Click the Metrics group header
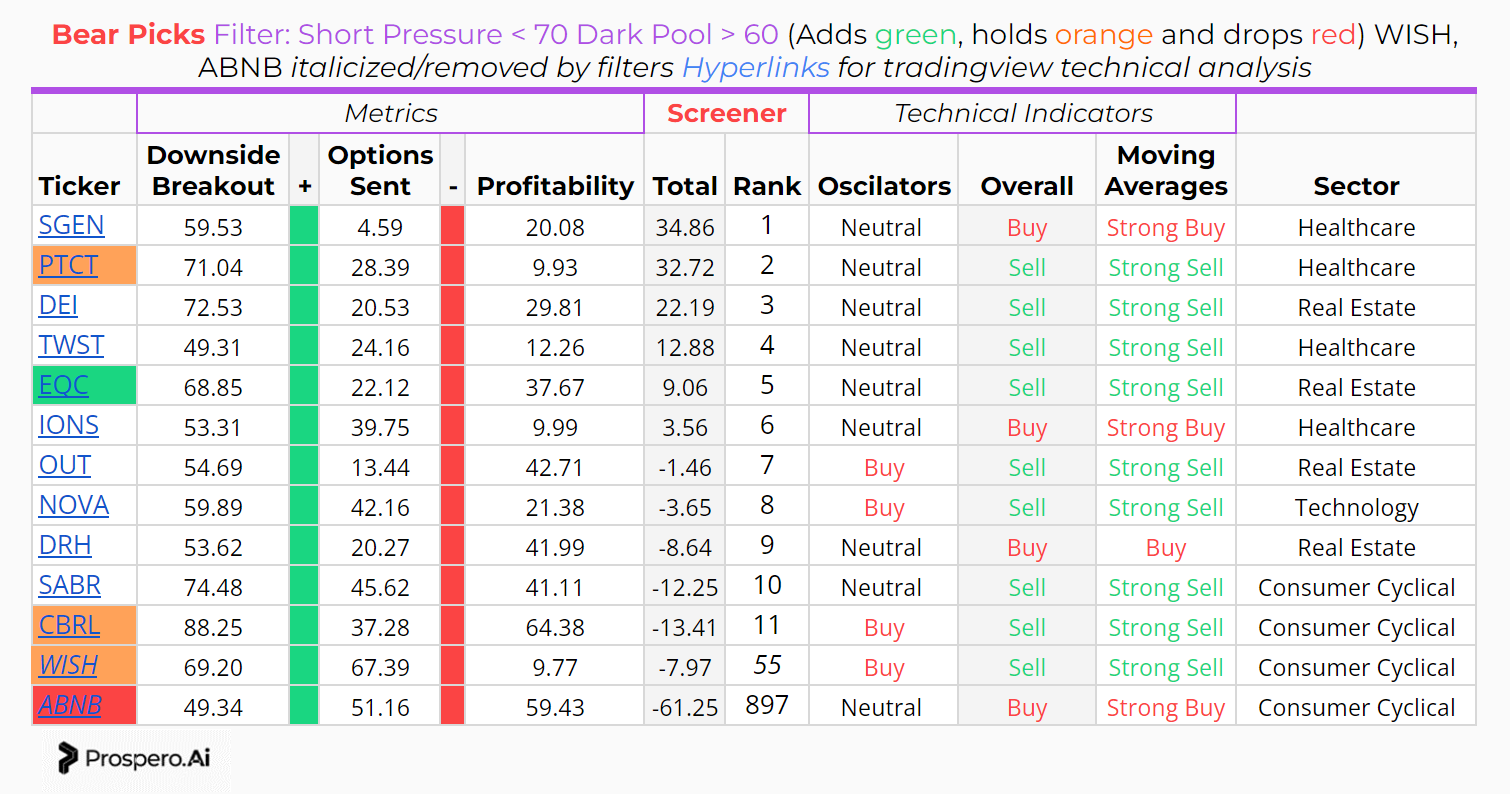 tap(391, 113)
